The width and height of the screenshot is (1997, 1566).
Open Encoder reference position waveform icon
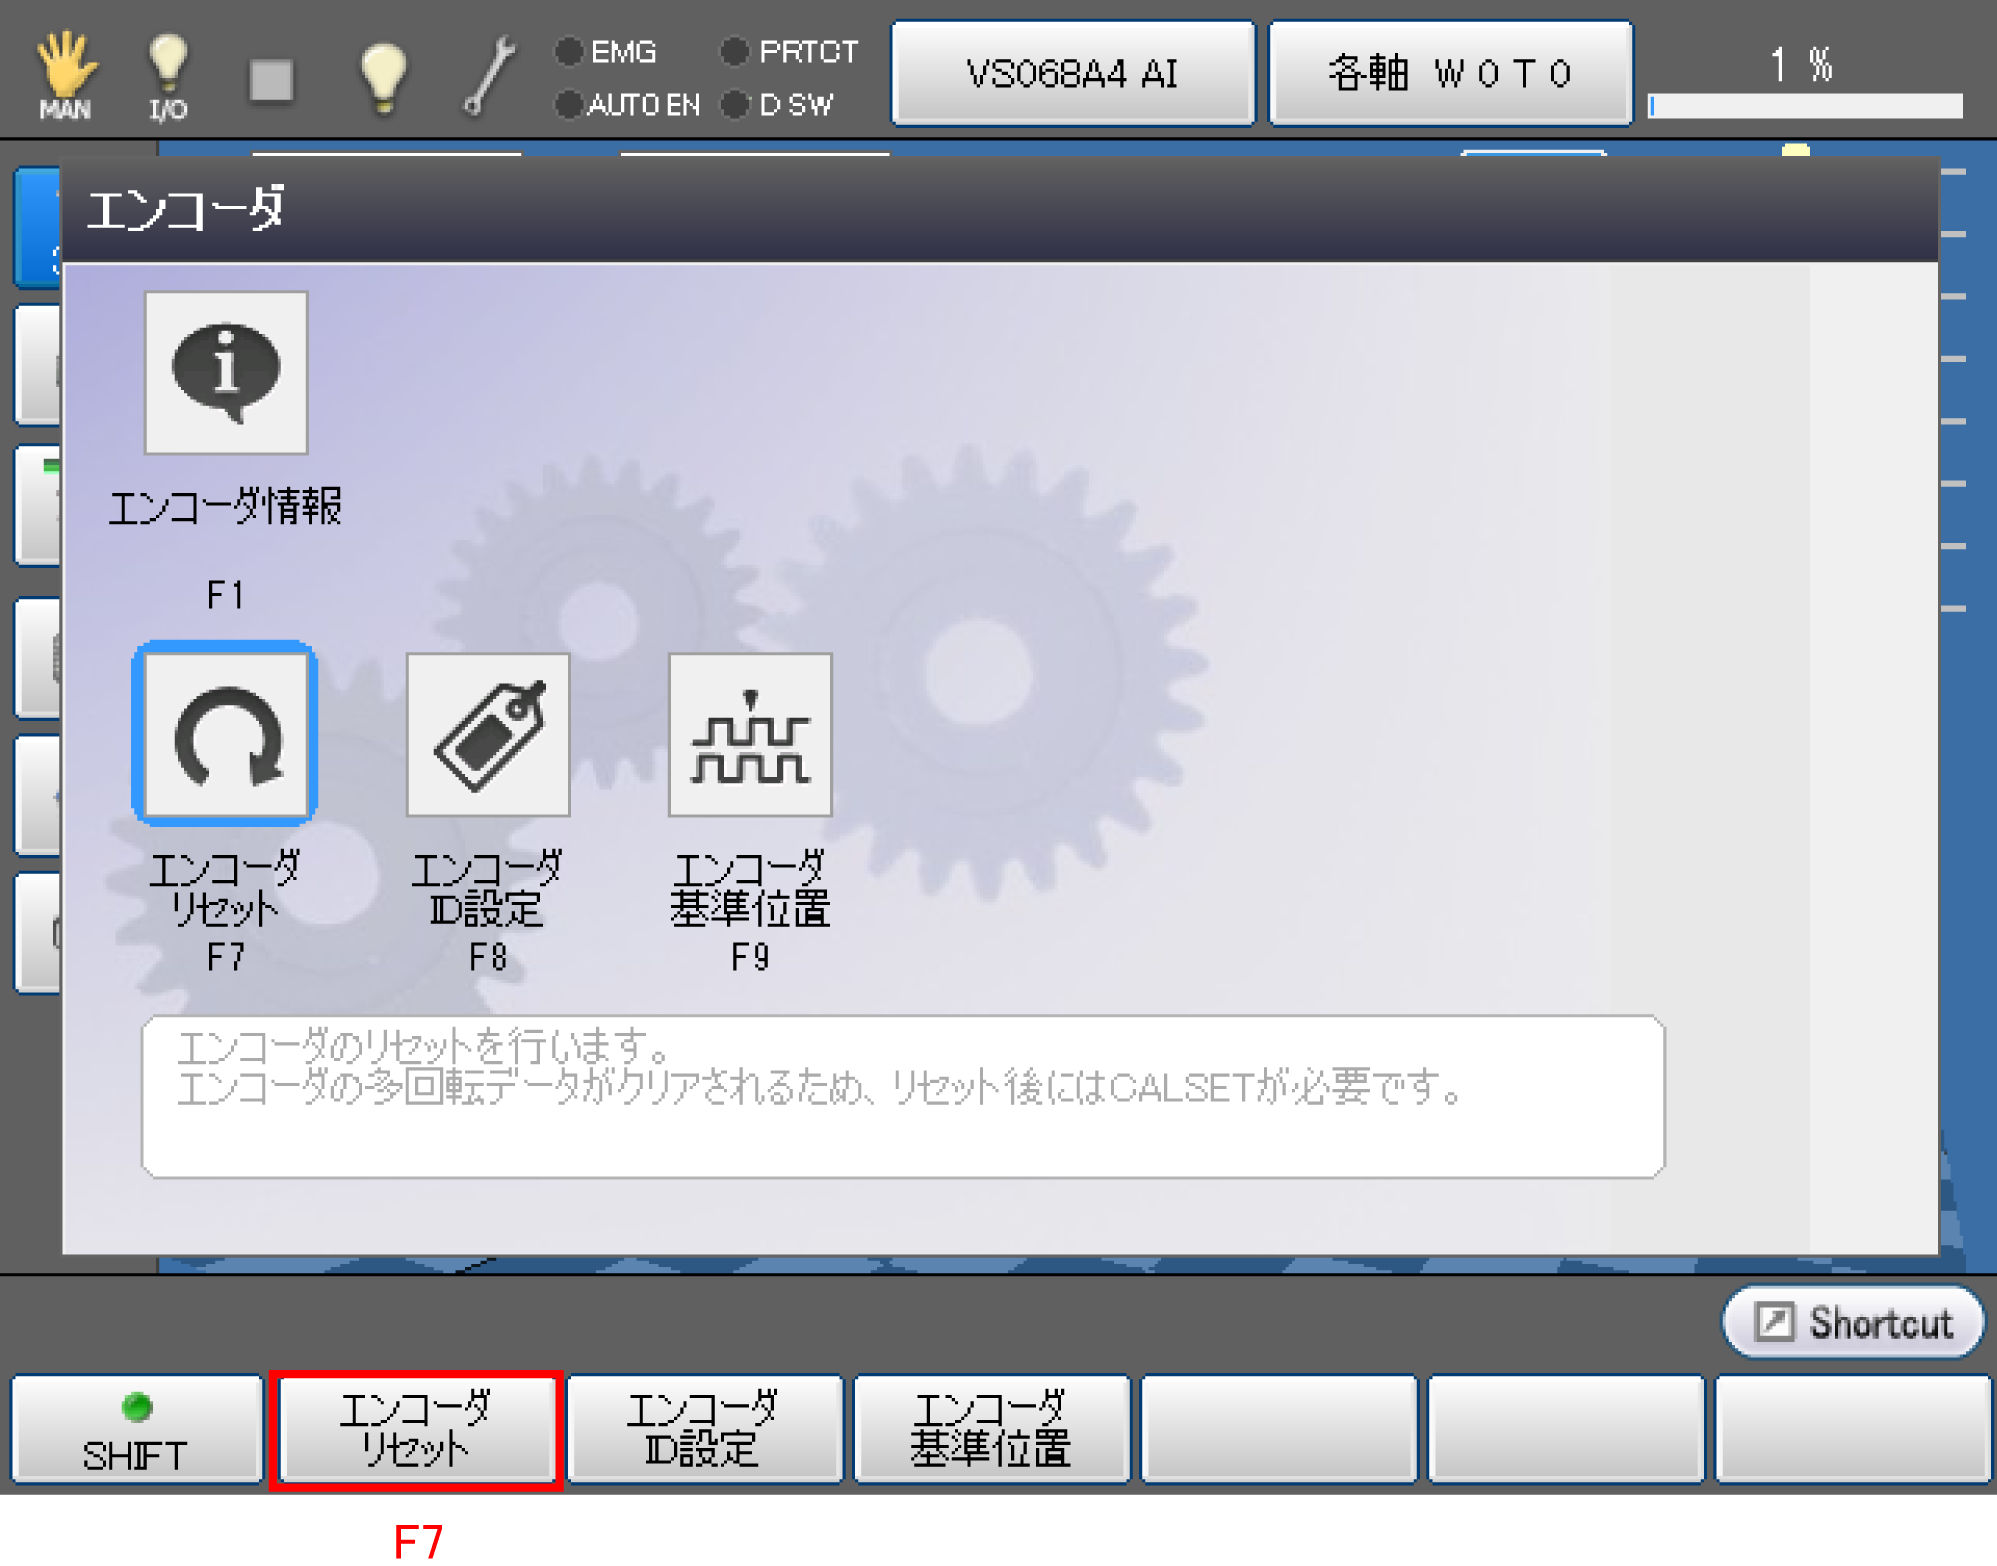pos(750,735)
